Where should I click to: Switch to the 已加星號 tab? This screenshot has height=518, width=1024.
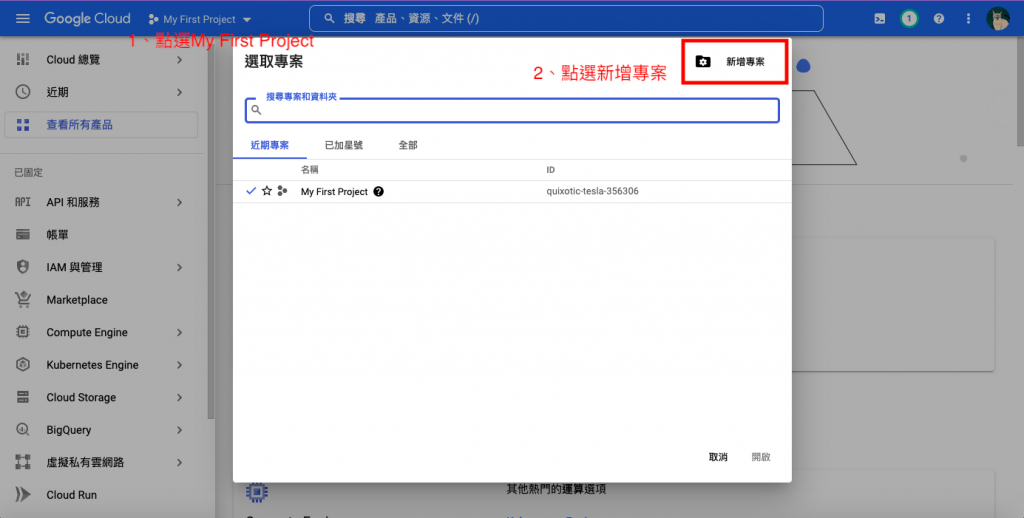[344, 145]
